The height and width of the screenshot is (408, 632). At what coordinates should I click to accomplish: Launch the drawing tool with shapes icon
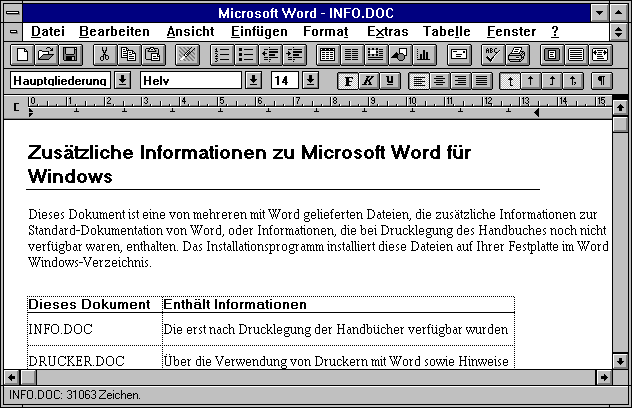[400, 55]
